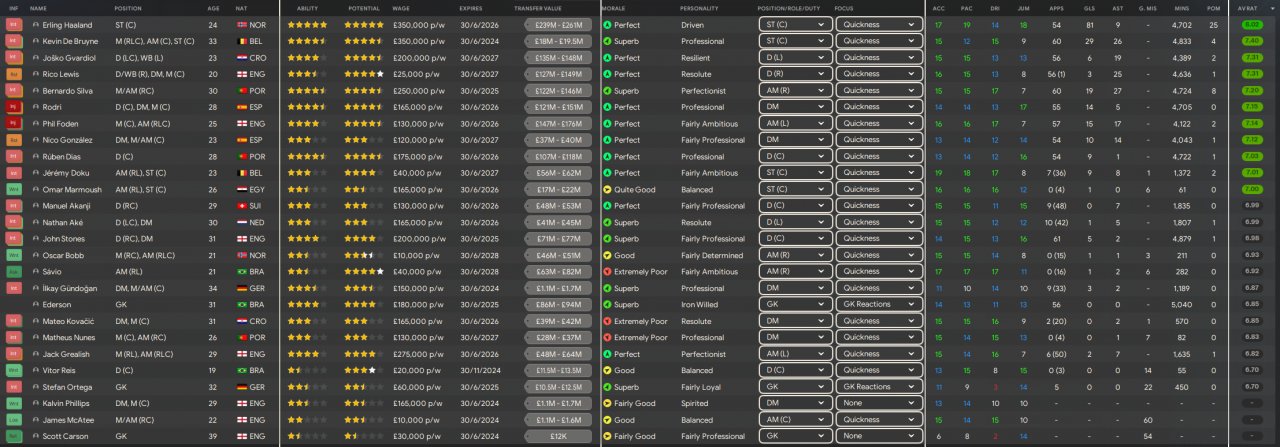Open Phil Foden's AM (L) position dropdown
This screenshot has width=1280, height=447.
coord(795,123)
